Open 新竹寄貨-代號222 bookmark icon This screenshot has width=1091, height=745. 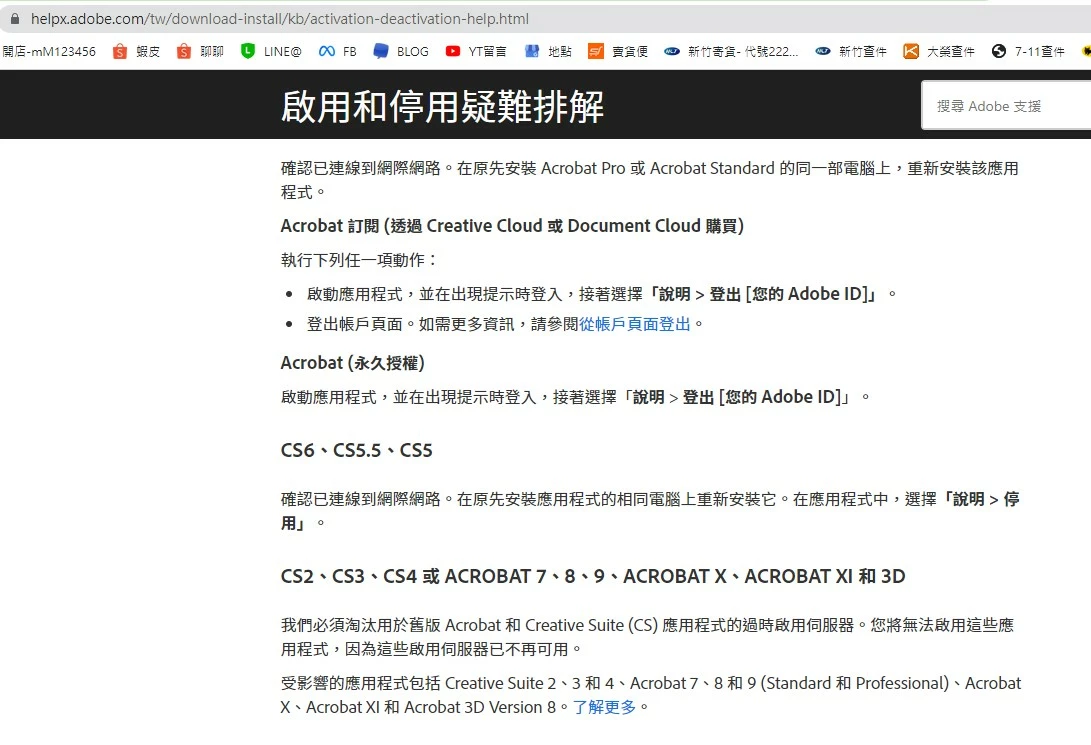[x=671, y=51]
